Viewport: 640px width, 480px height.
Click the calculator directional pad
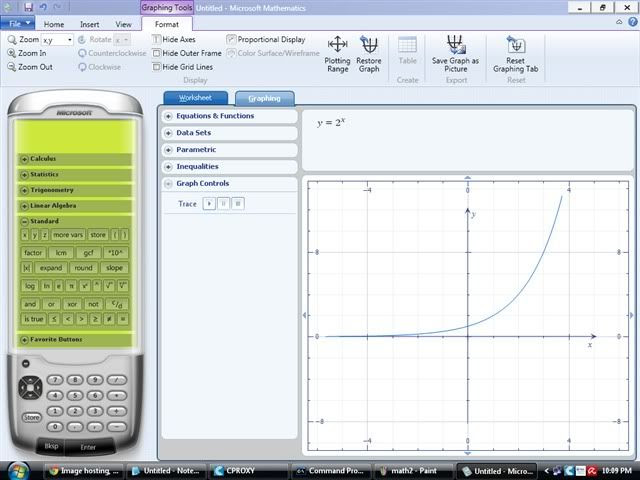[31, 387]
